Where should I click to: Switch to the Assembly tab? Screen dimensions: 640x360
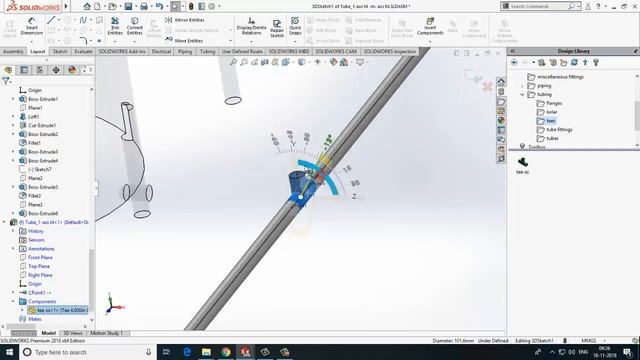pos(13,51)
